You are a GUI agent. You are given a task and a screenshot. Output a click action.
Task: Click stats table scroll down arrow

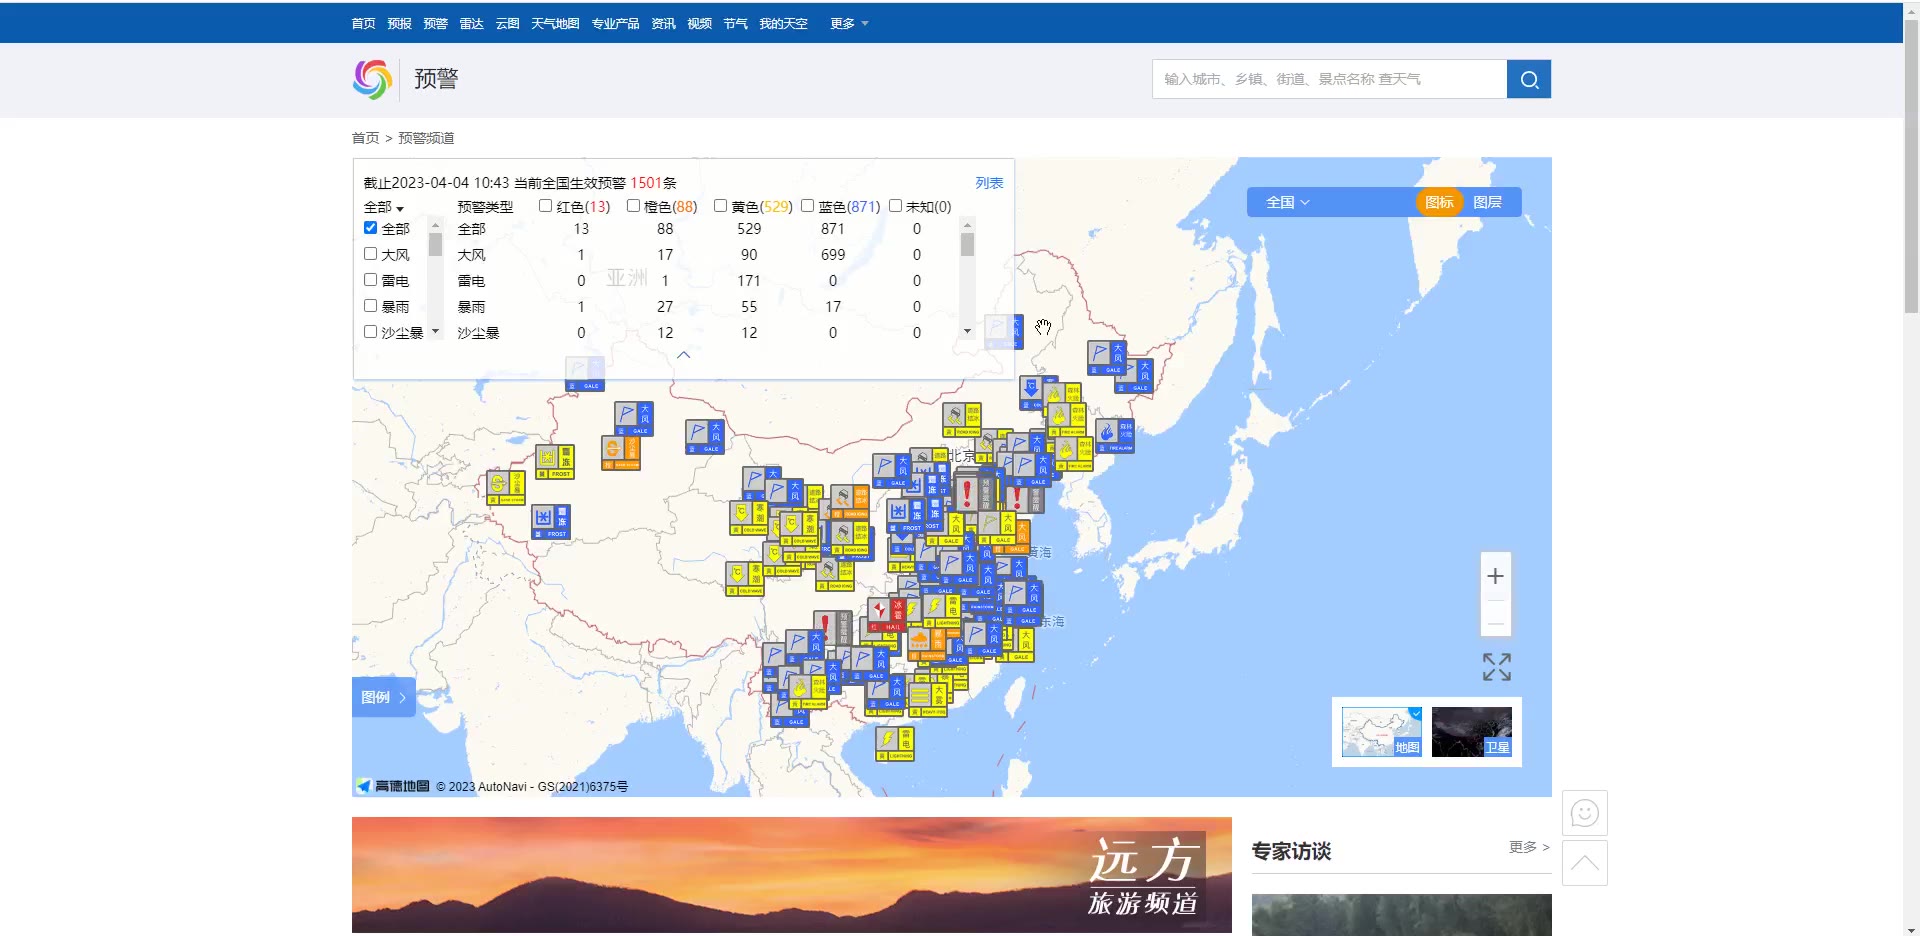967,331
